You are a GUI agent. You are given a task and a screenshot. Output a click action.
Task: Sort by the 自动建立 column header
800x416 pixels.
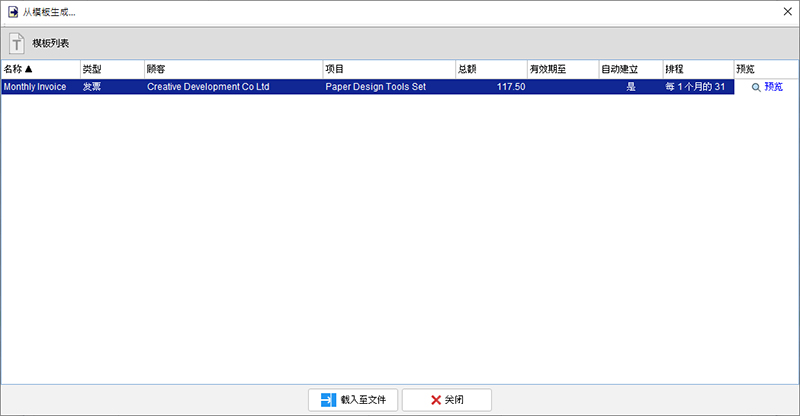coord(631,69)
